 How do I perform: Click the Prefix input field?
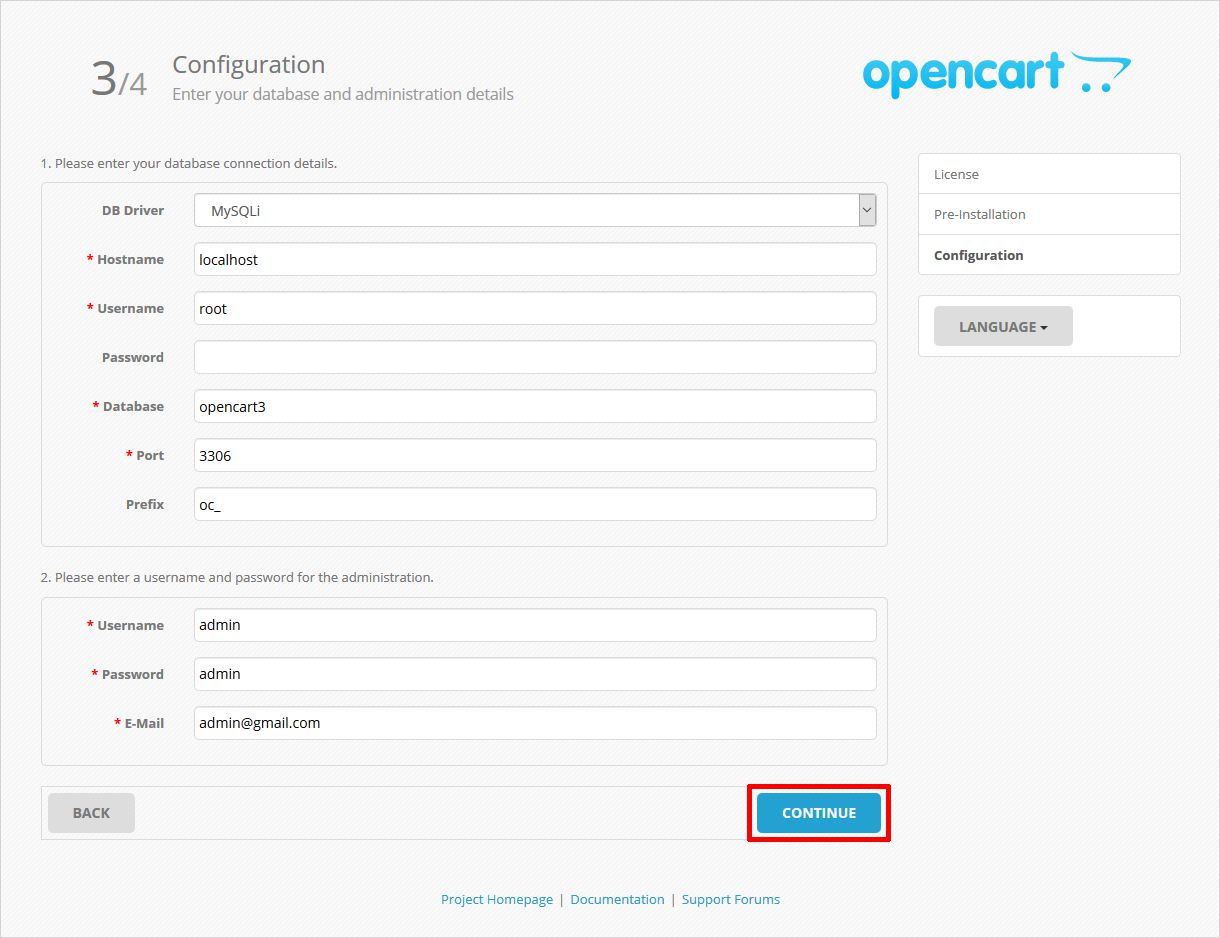535,504
